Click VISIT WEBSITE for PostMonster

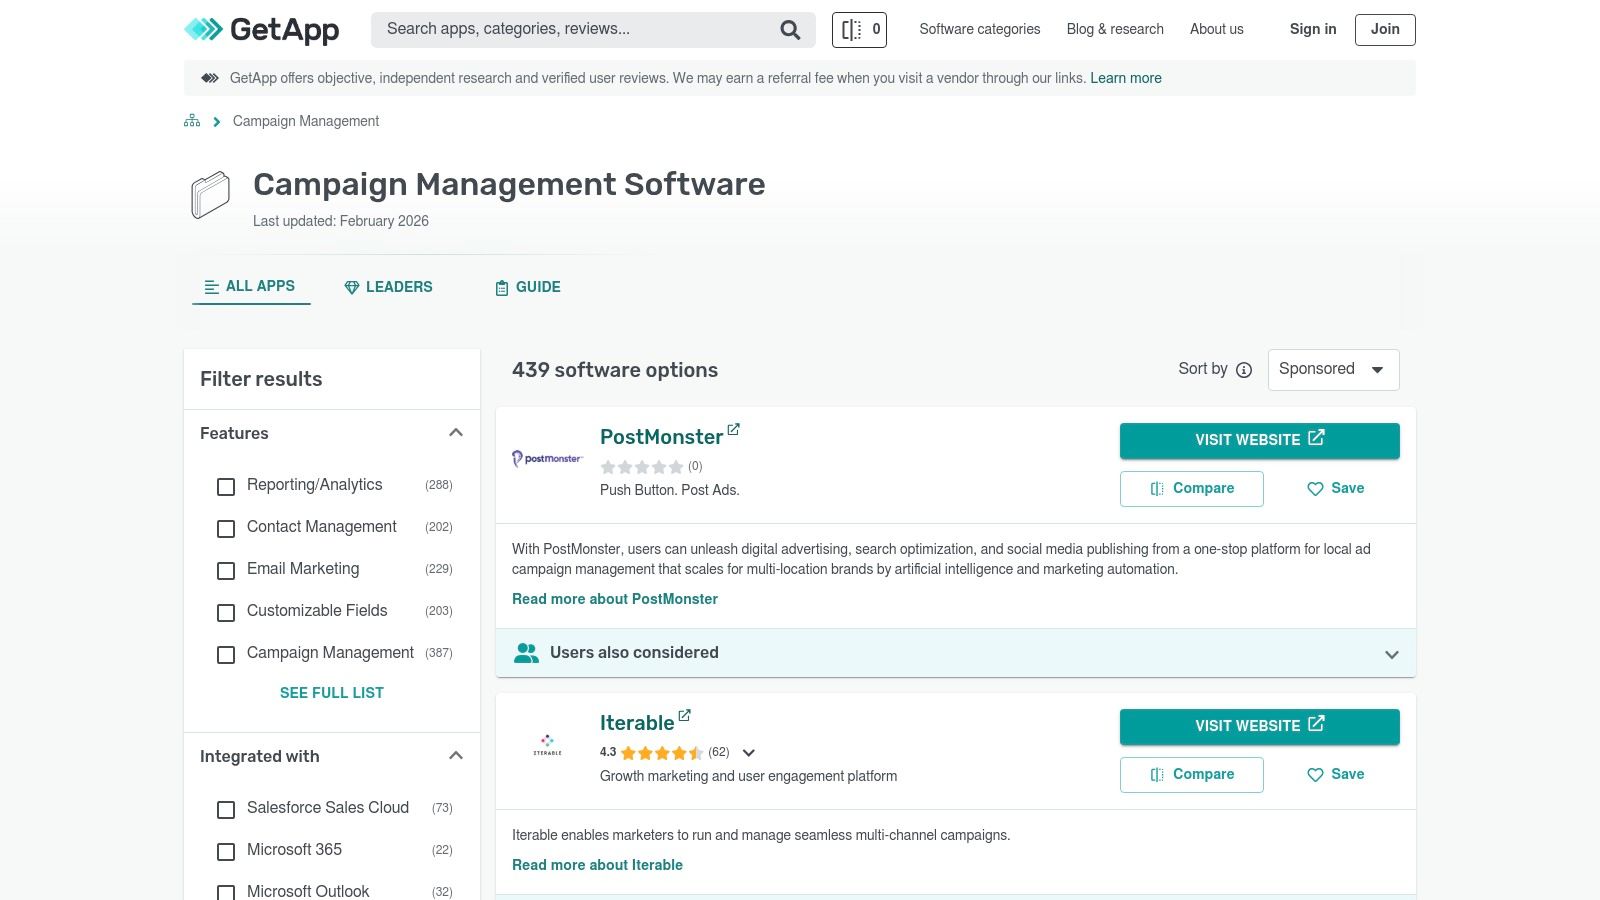coord(1259,440)
